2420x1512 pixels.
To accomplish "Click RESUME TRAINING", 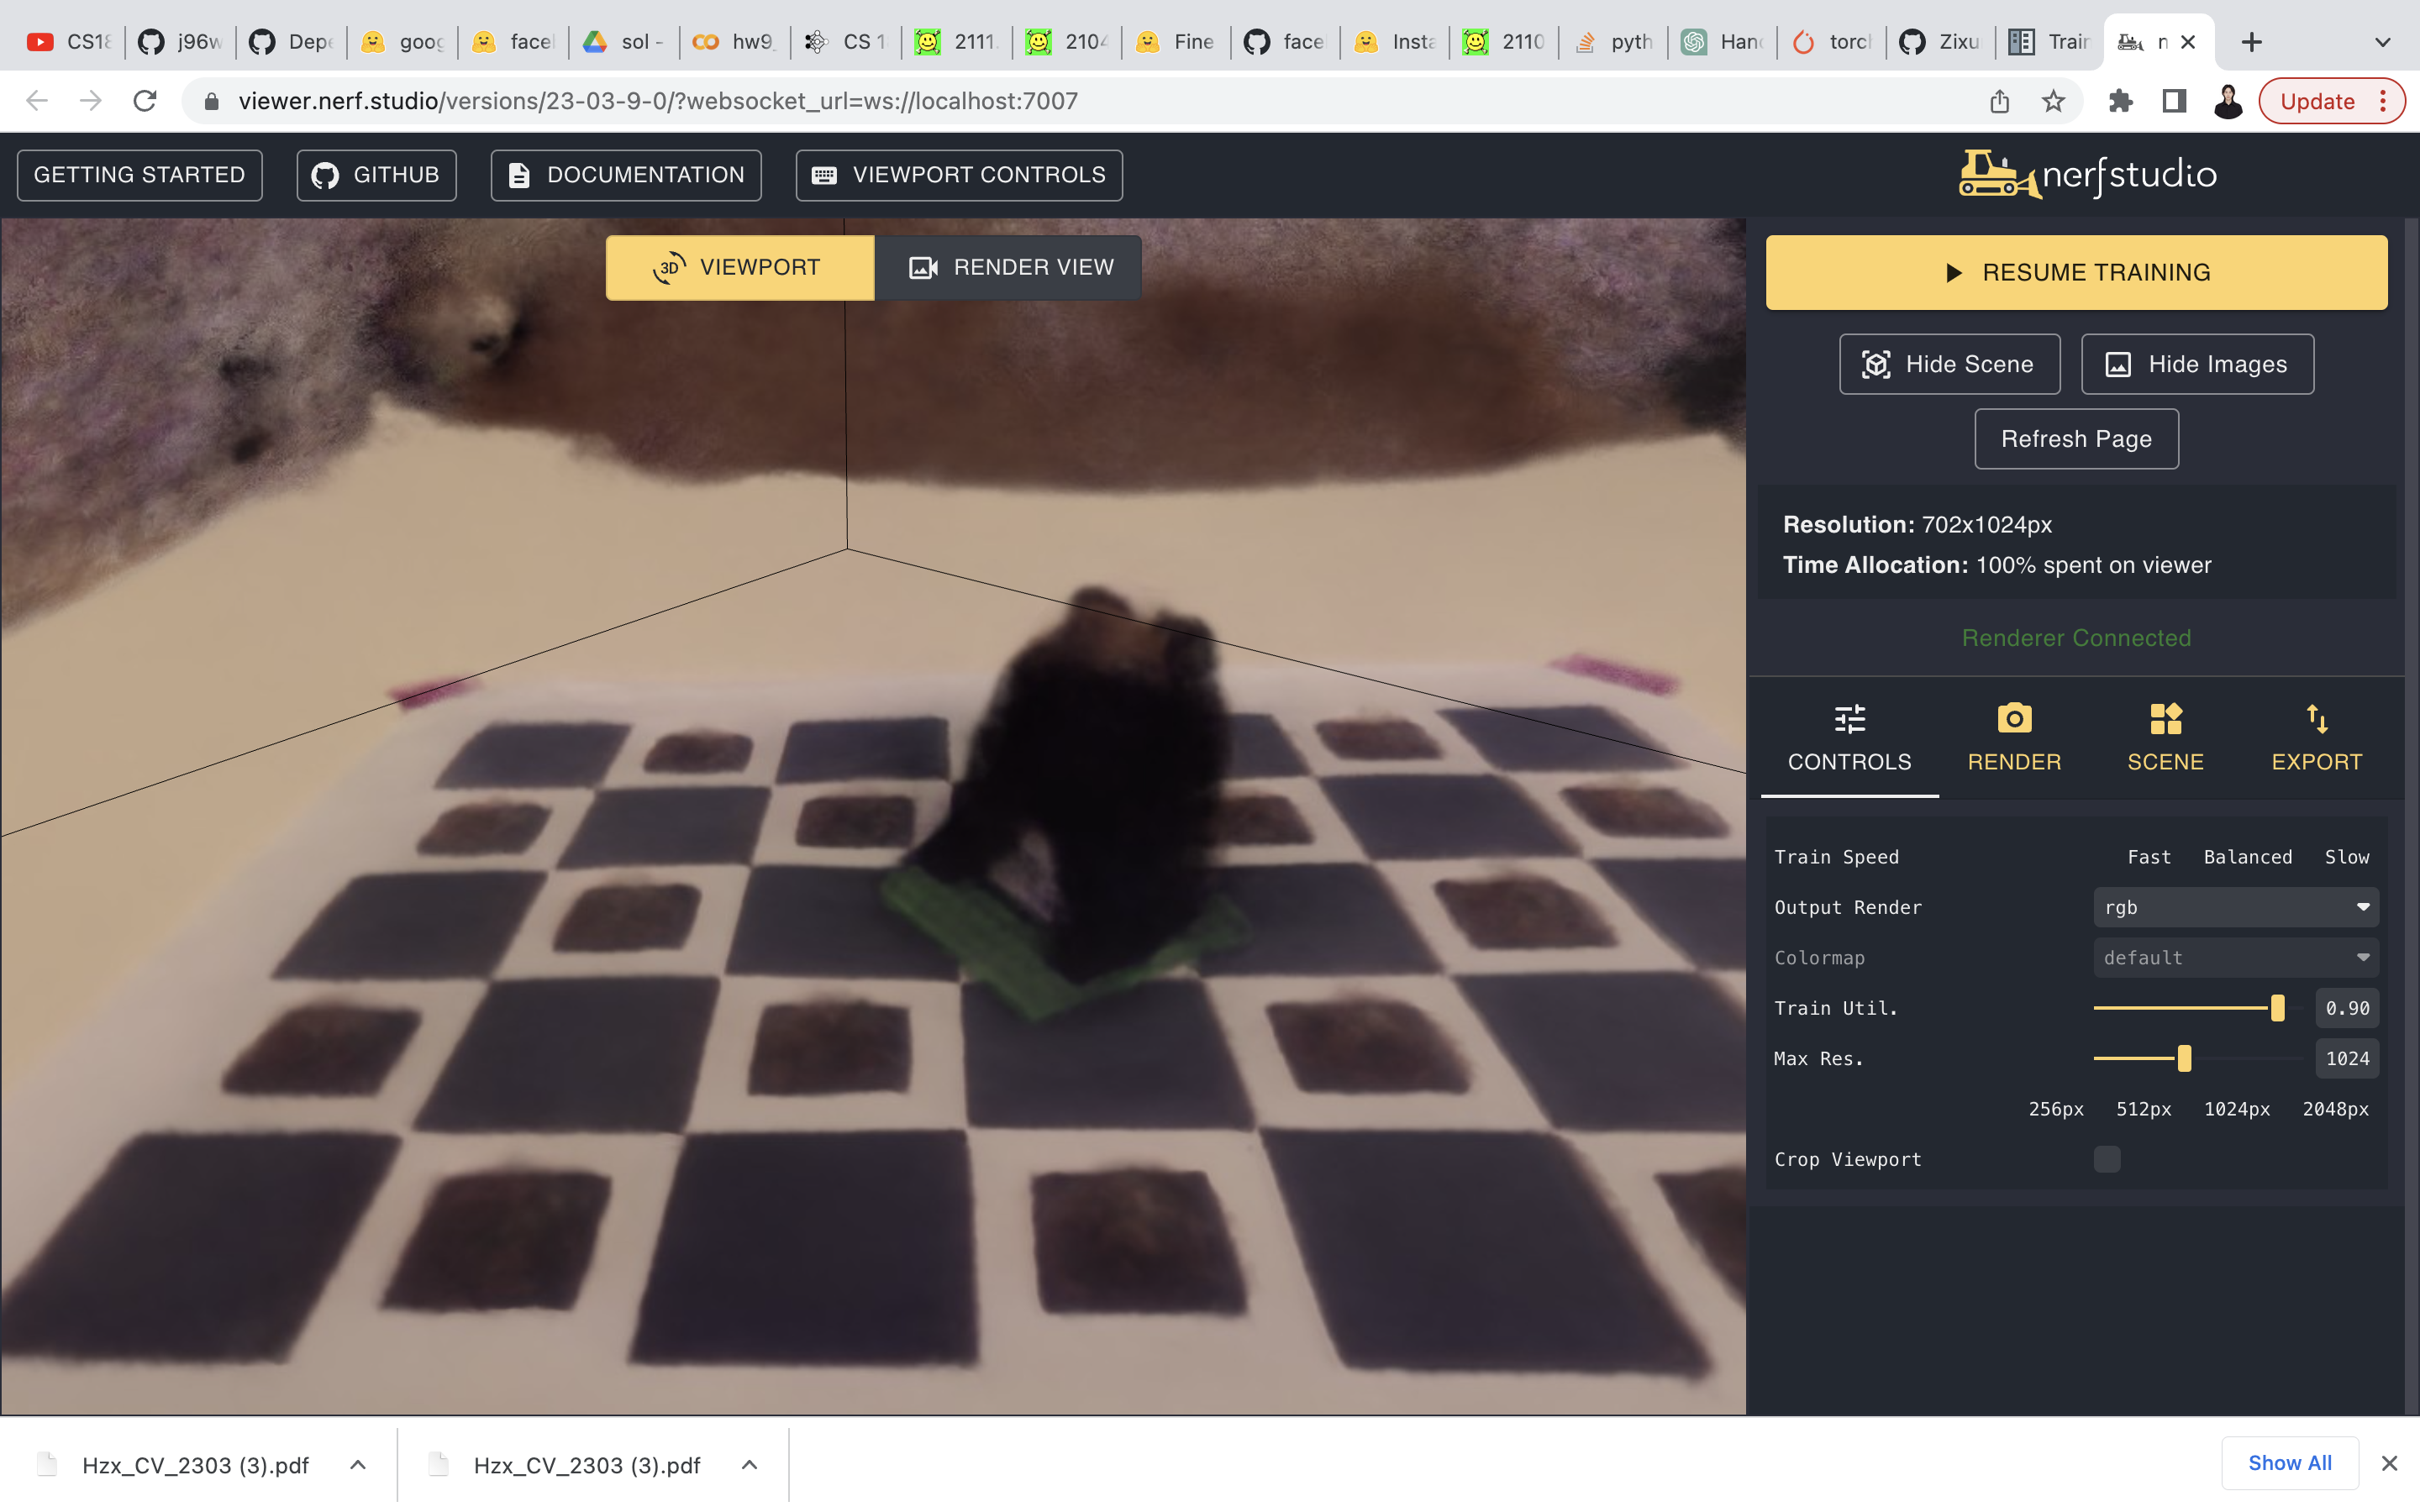I will (2076, 271).
